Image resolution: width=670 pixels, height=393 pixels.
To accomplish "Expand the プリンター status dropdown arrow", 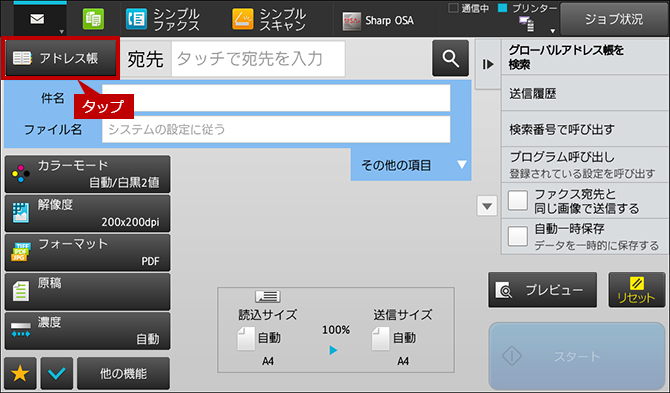I will click(x=552, y=31).
